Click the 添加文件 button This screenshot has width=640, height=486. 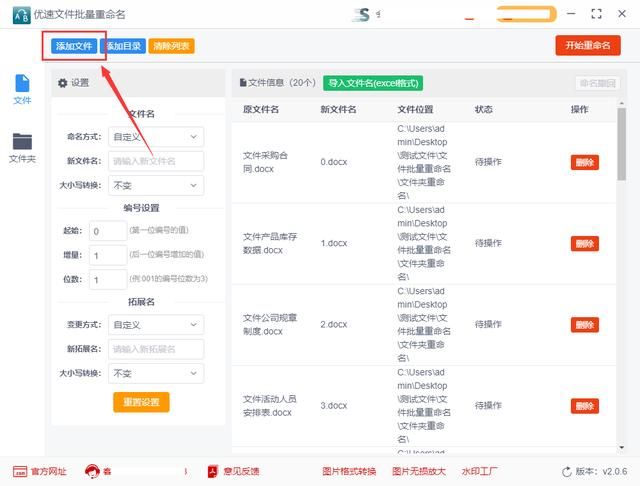74,46
